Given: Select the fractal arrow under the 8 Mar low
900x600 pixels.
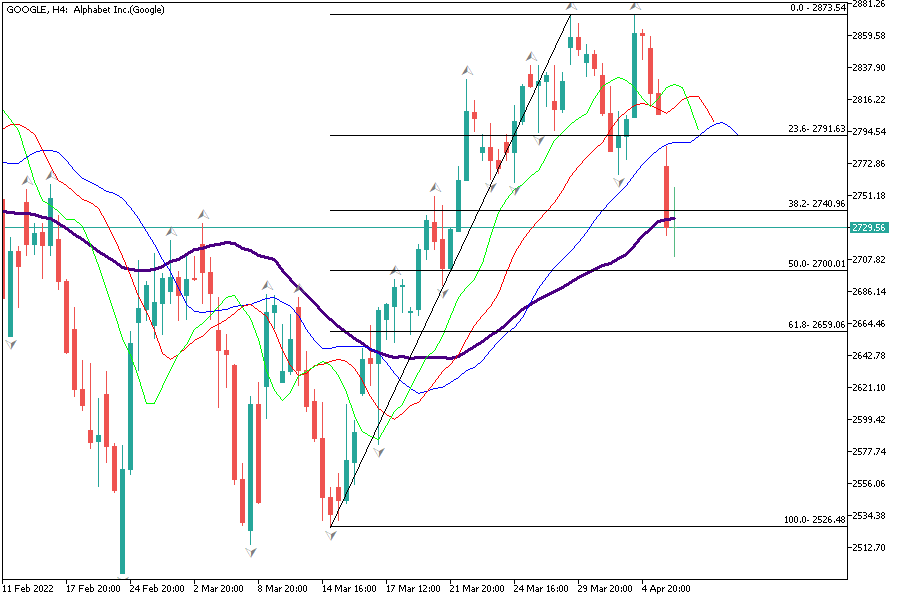Looking at the screenshot, I should 251,551.
